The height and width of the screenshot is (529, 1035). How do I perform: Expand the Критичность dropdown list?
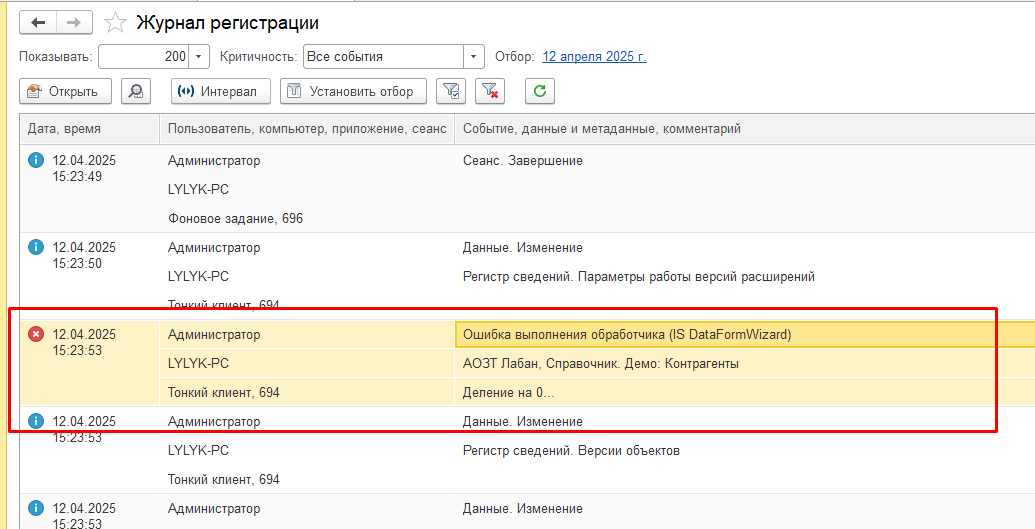(x=474, y=57)
